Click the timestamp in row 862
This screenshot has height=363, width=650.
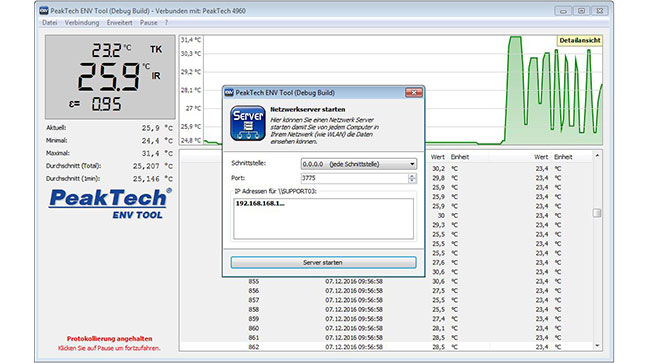pos(354,347)
